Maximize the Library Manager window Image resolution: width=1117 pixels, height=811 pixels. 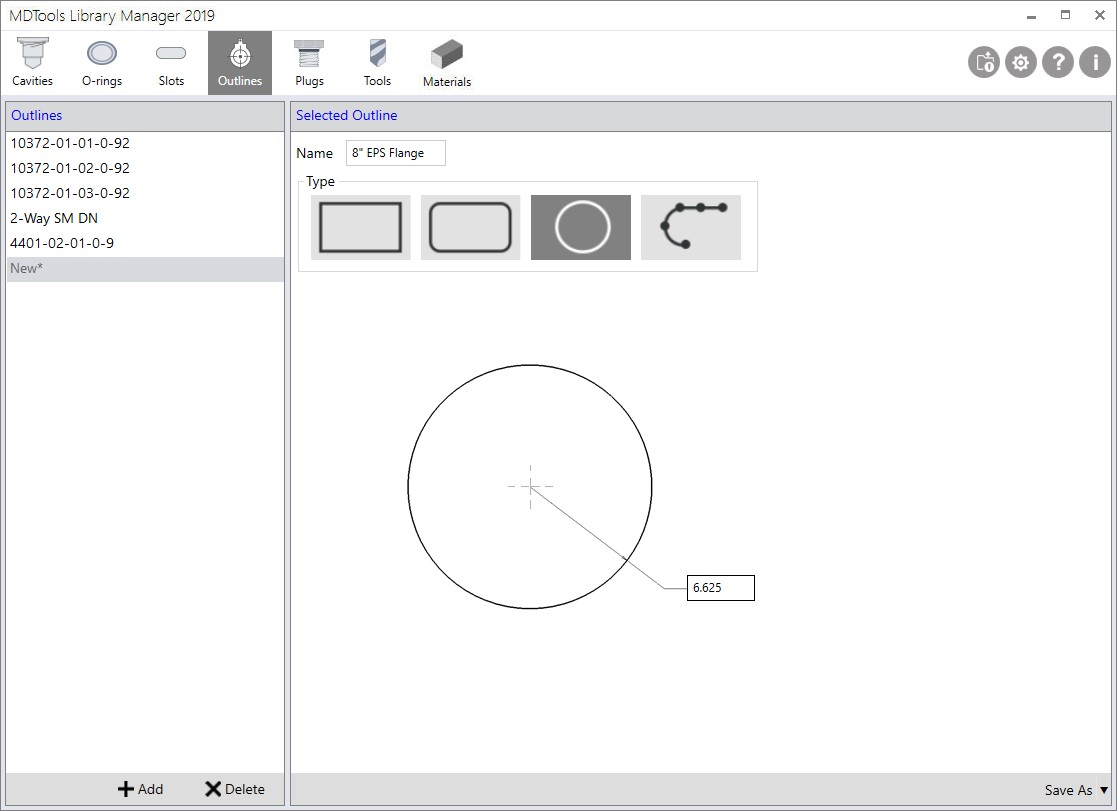pos(1065,16)
